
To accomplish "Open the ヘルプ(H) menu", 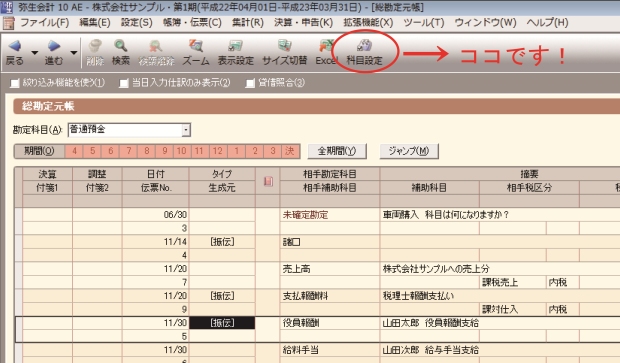I will pyautogui.click(x=547, y=23).
